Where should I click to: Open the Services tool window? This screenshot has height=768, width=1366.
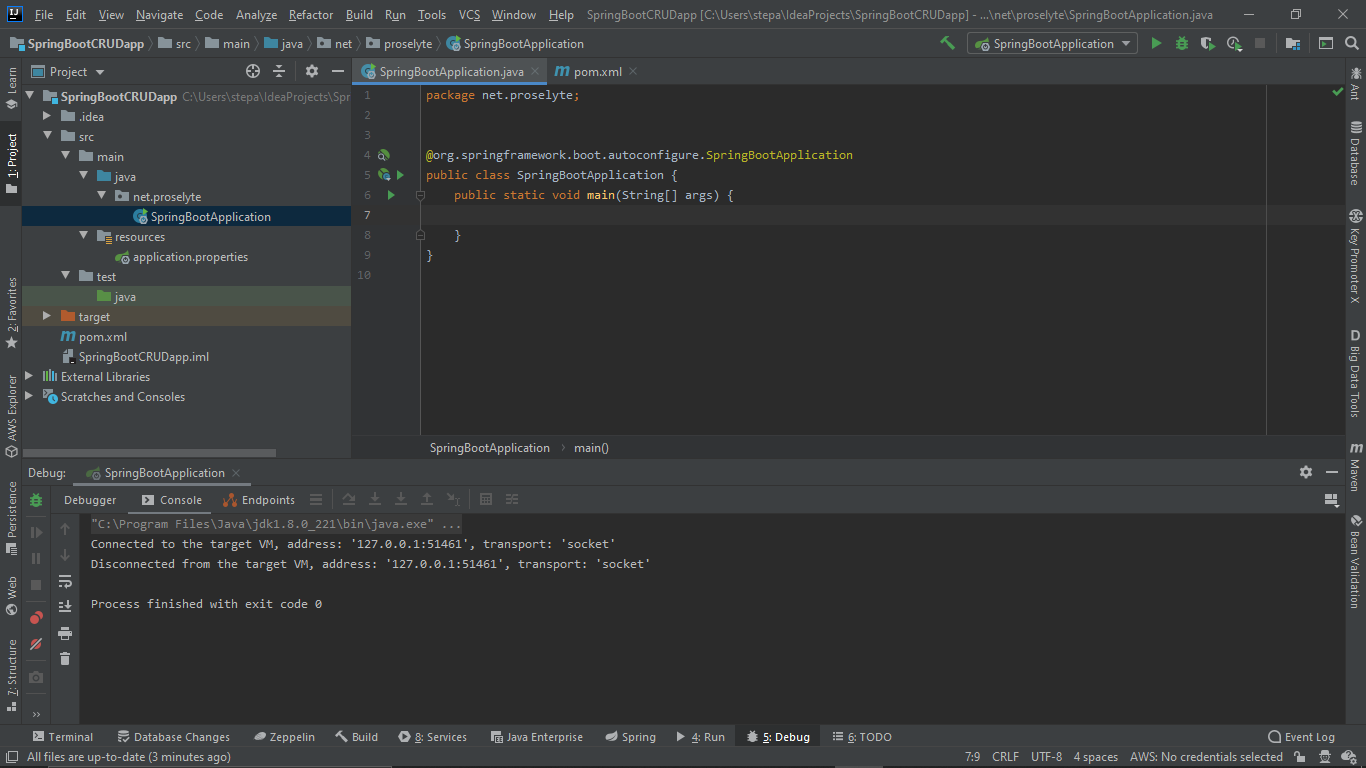point(432,737)
